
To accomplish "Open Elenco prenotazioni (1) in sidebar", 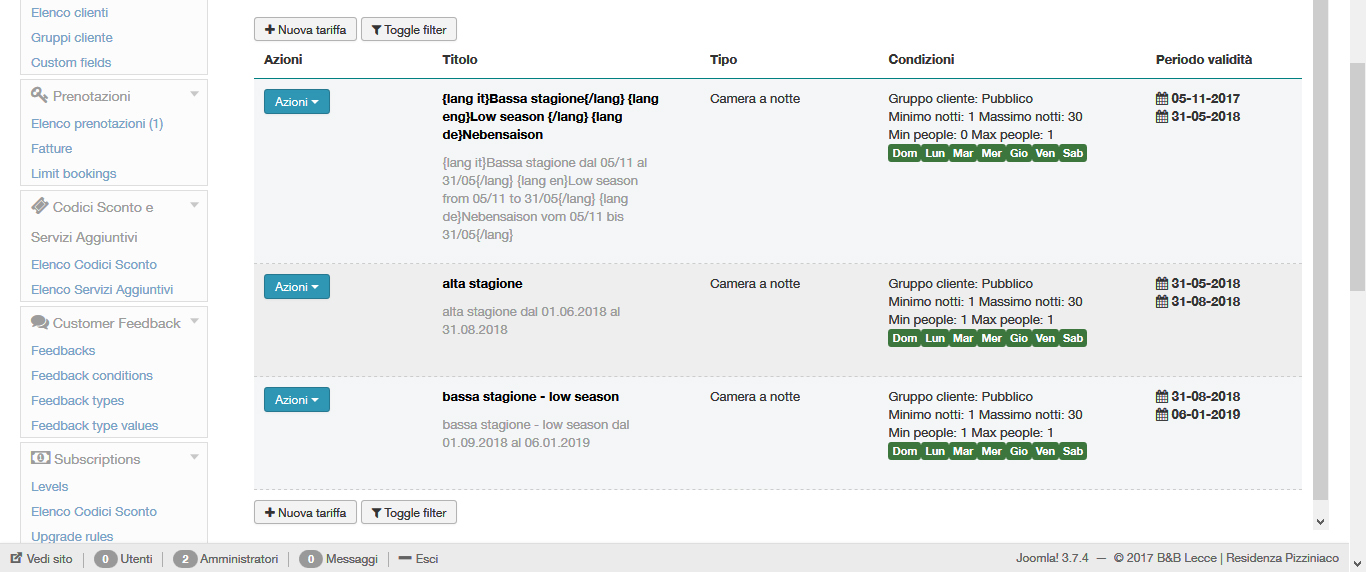I will pos(97,124).
